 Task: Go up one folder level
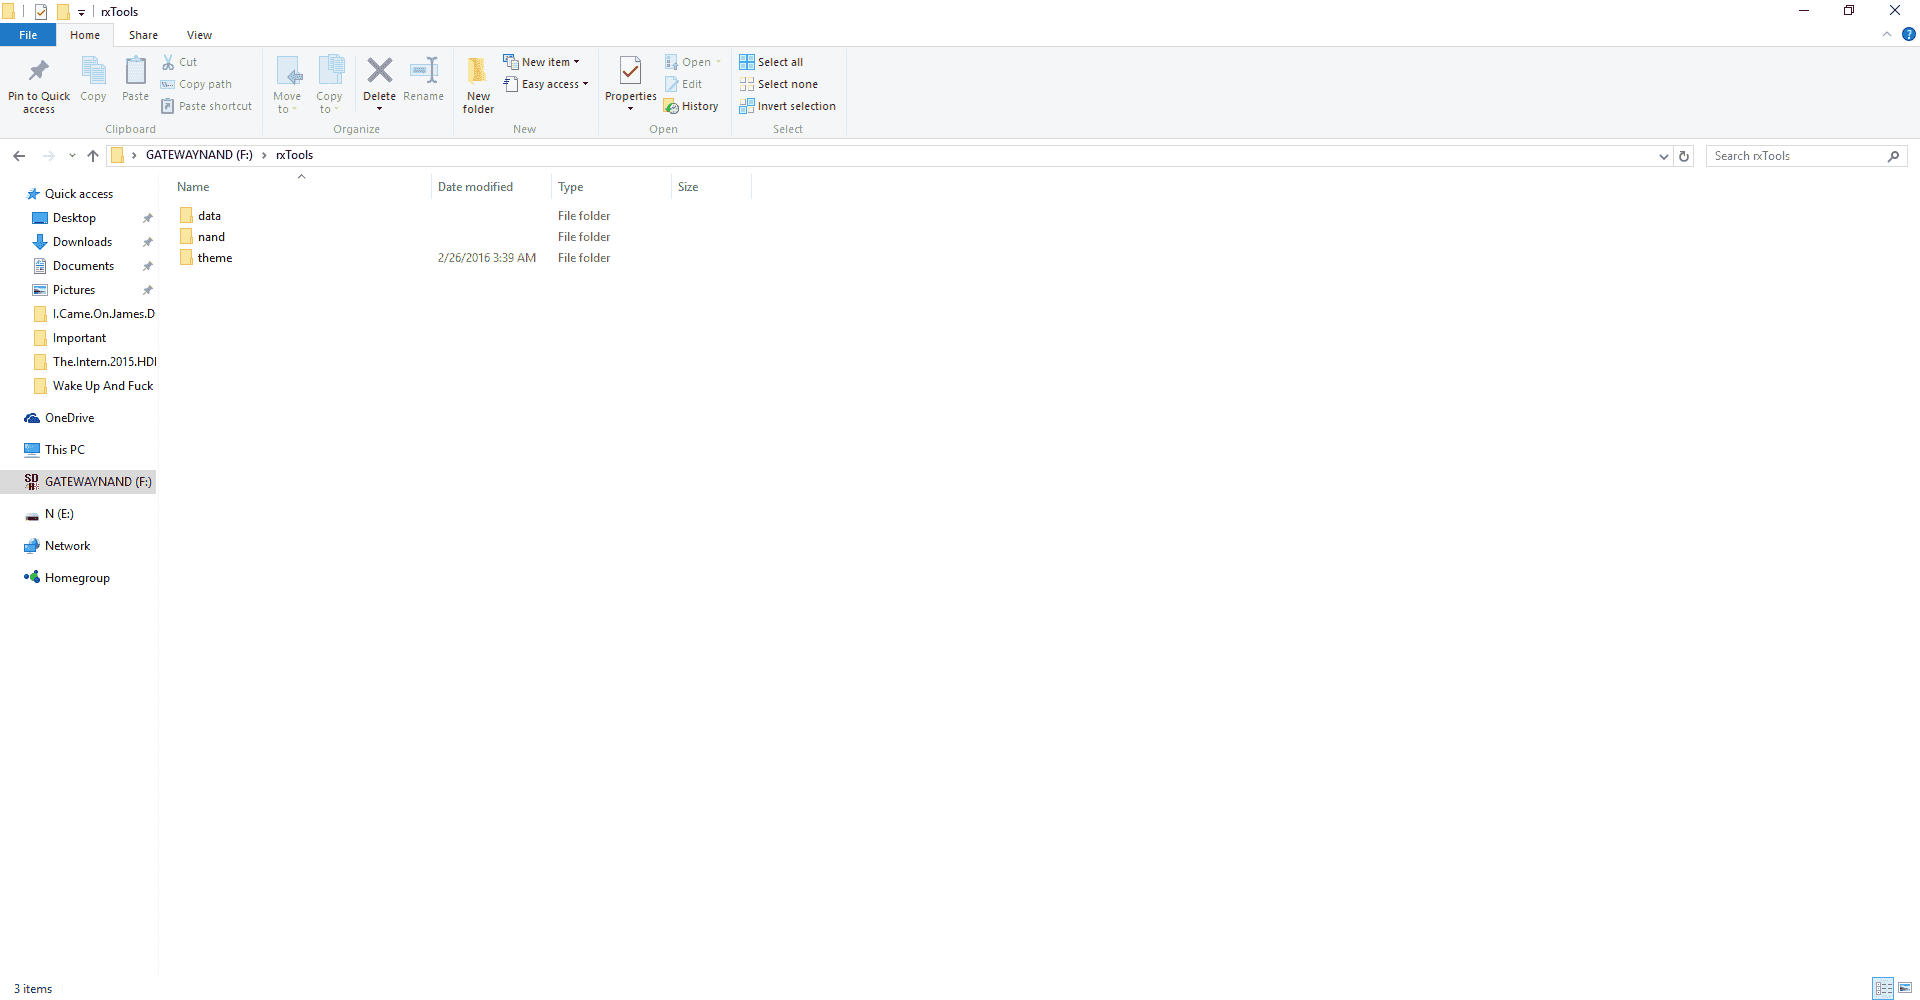tap(93, 156)
